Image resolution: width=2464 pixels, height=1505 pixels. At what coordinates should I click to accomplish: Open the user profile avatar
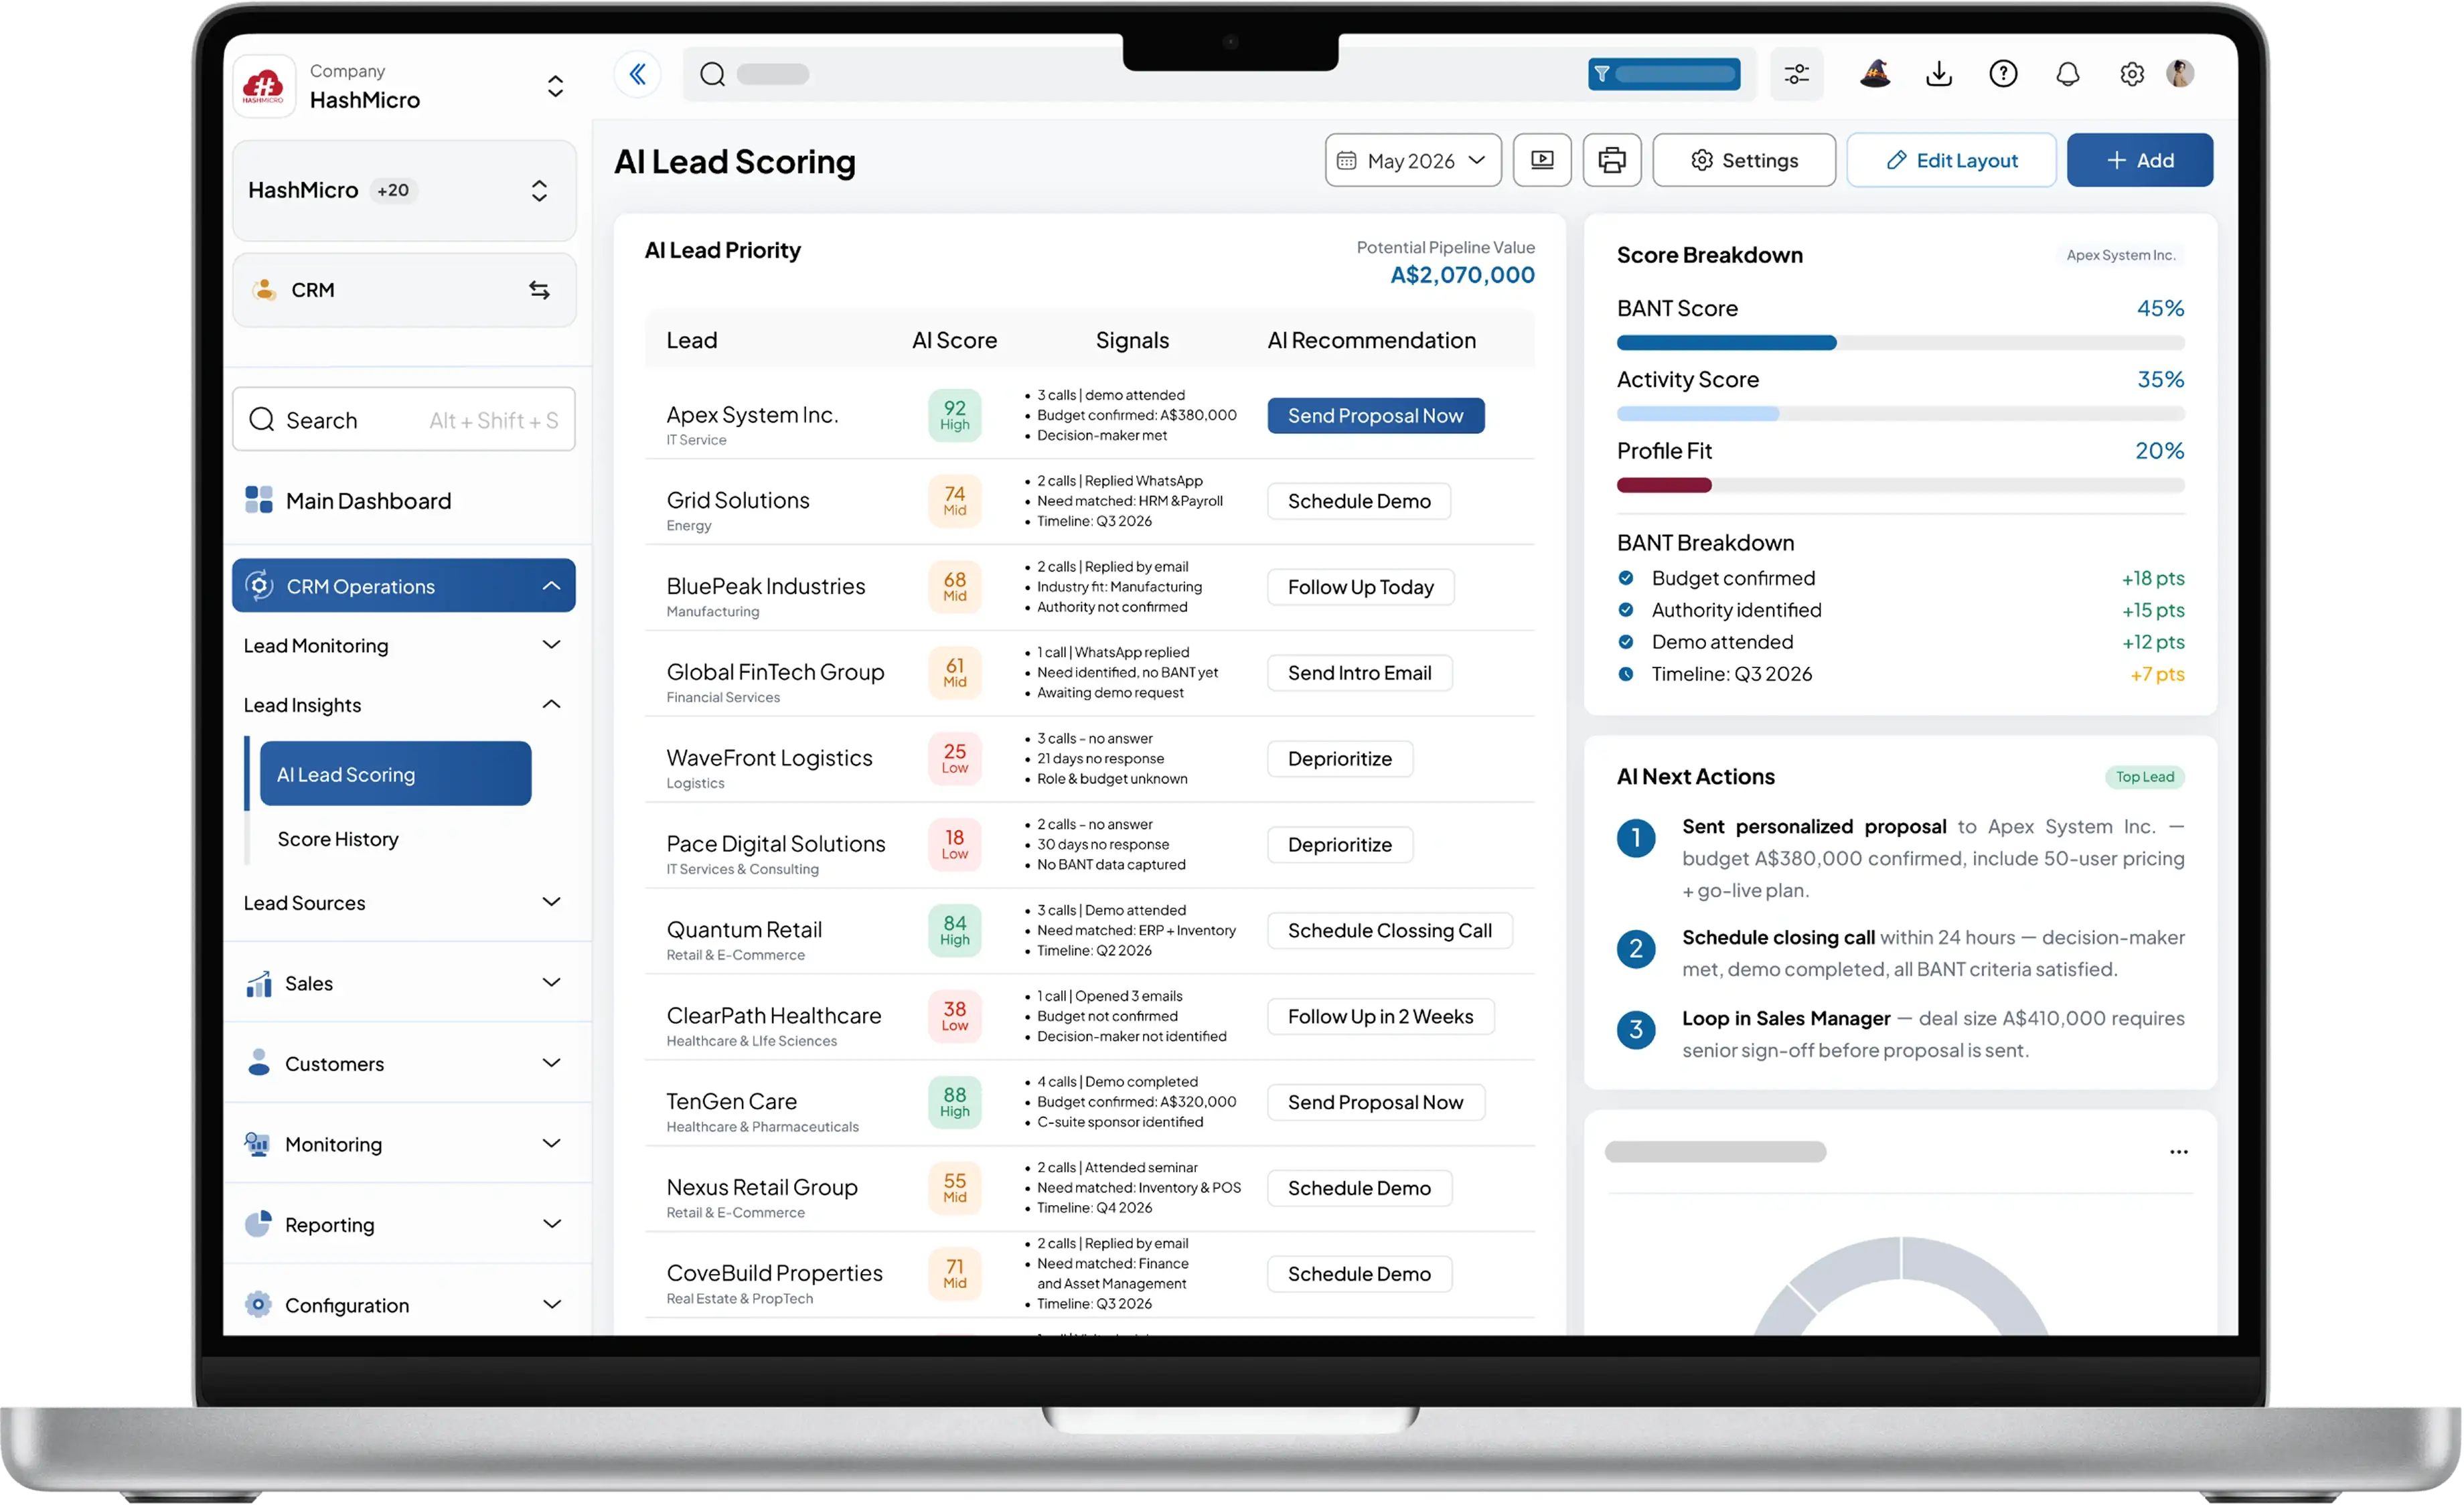pyautogui.click(x=2181, y=74)
